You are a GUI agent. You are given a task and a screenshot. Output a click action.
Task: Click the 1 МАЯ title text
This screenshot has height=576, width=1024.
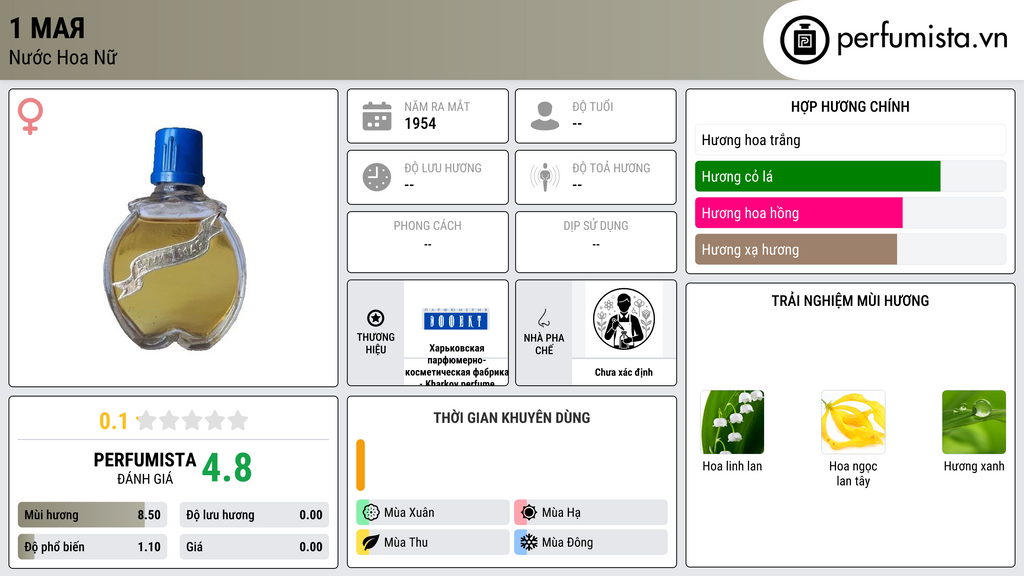47,28
